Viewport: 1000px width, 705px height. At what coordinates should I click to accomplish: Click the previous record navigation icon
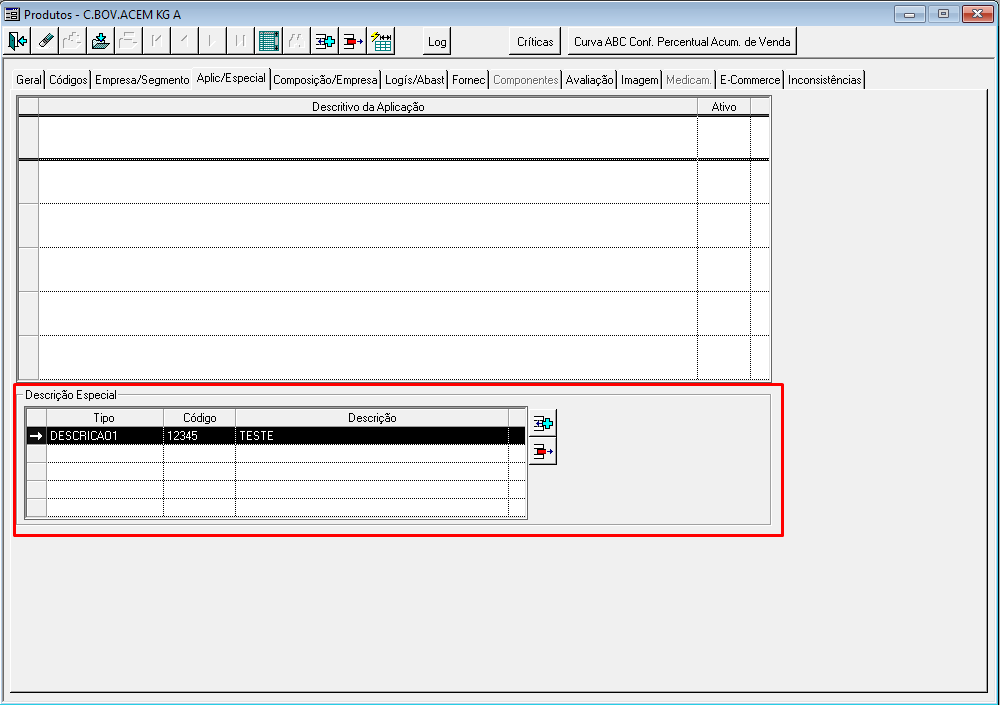click(184, 41)
